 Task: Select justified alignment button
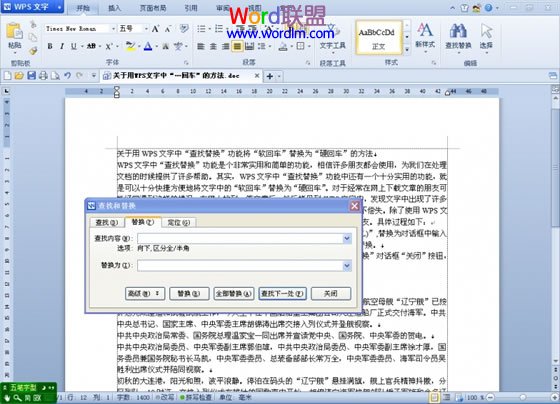[x=237, y=46]
